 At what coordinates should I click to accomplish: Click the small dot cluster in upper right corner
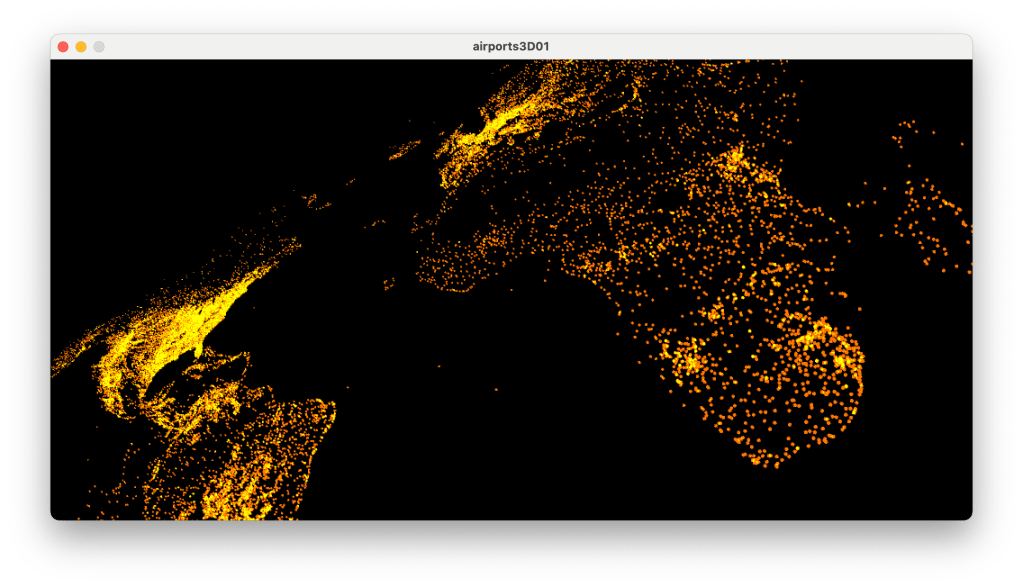[906, 130]
